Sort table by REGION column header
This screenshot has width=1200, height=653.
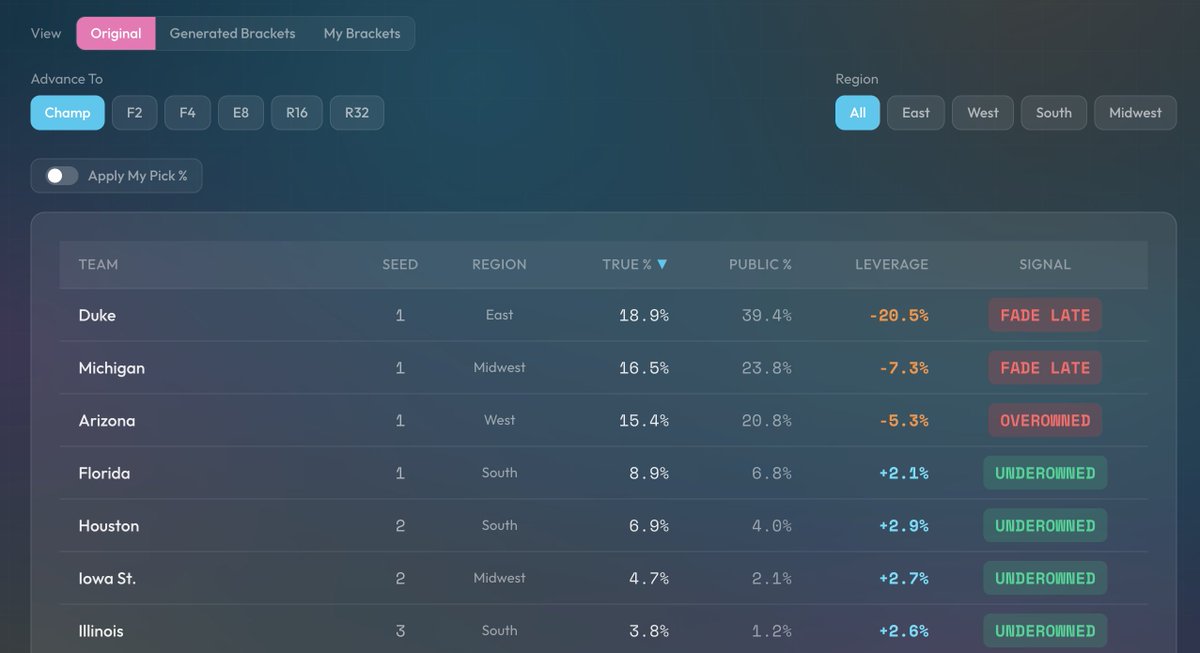[499, 265]
